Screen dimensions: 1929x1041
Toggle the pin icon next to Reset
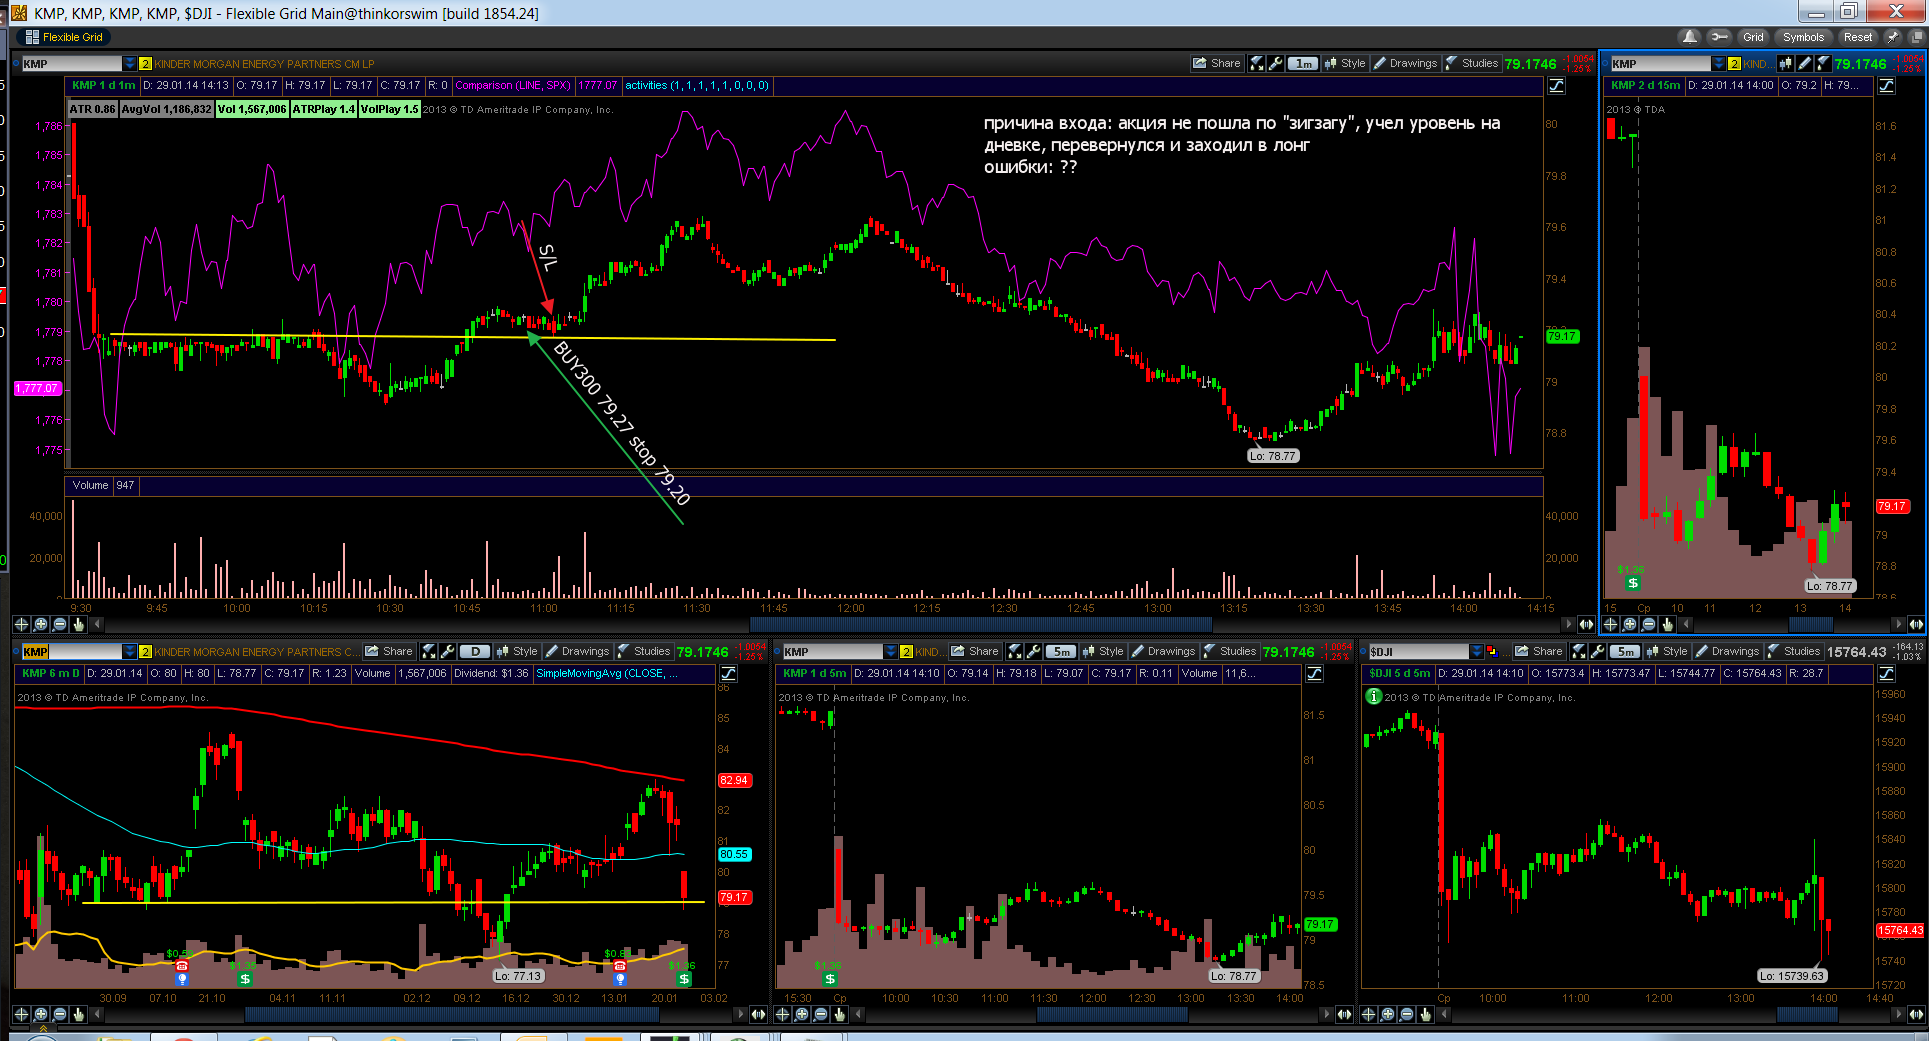1892,37
